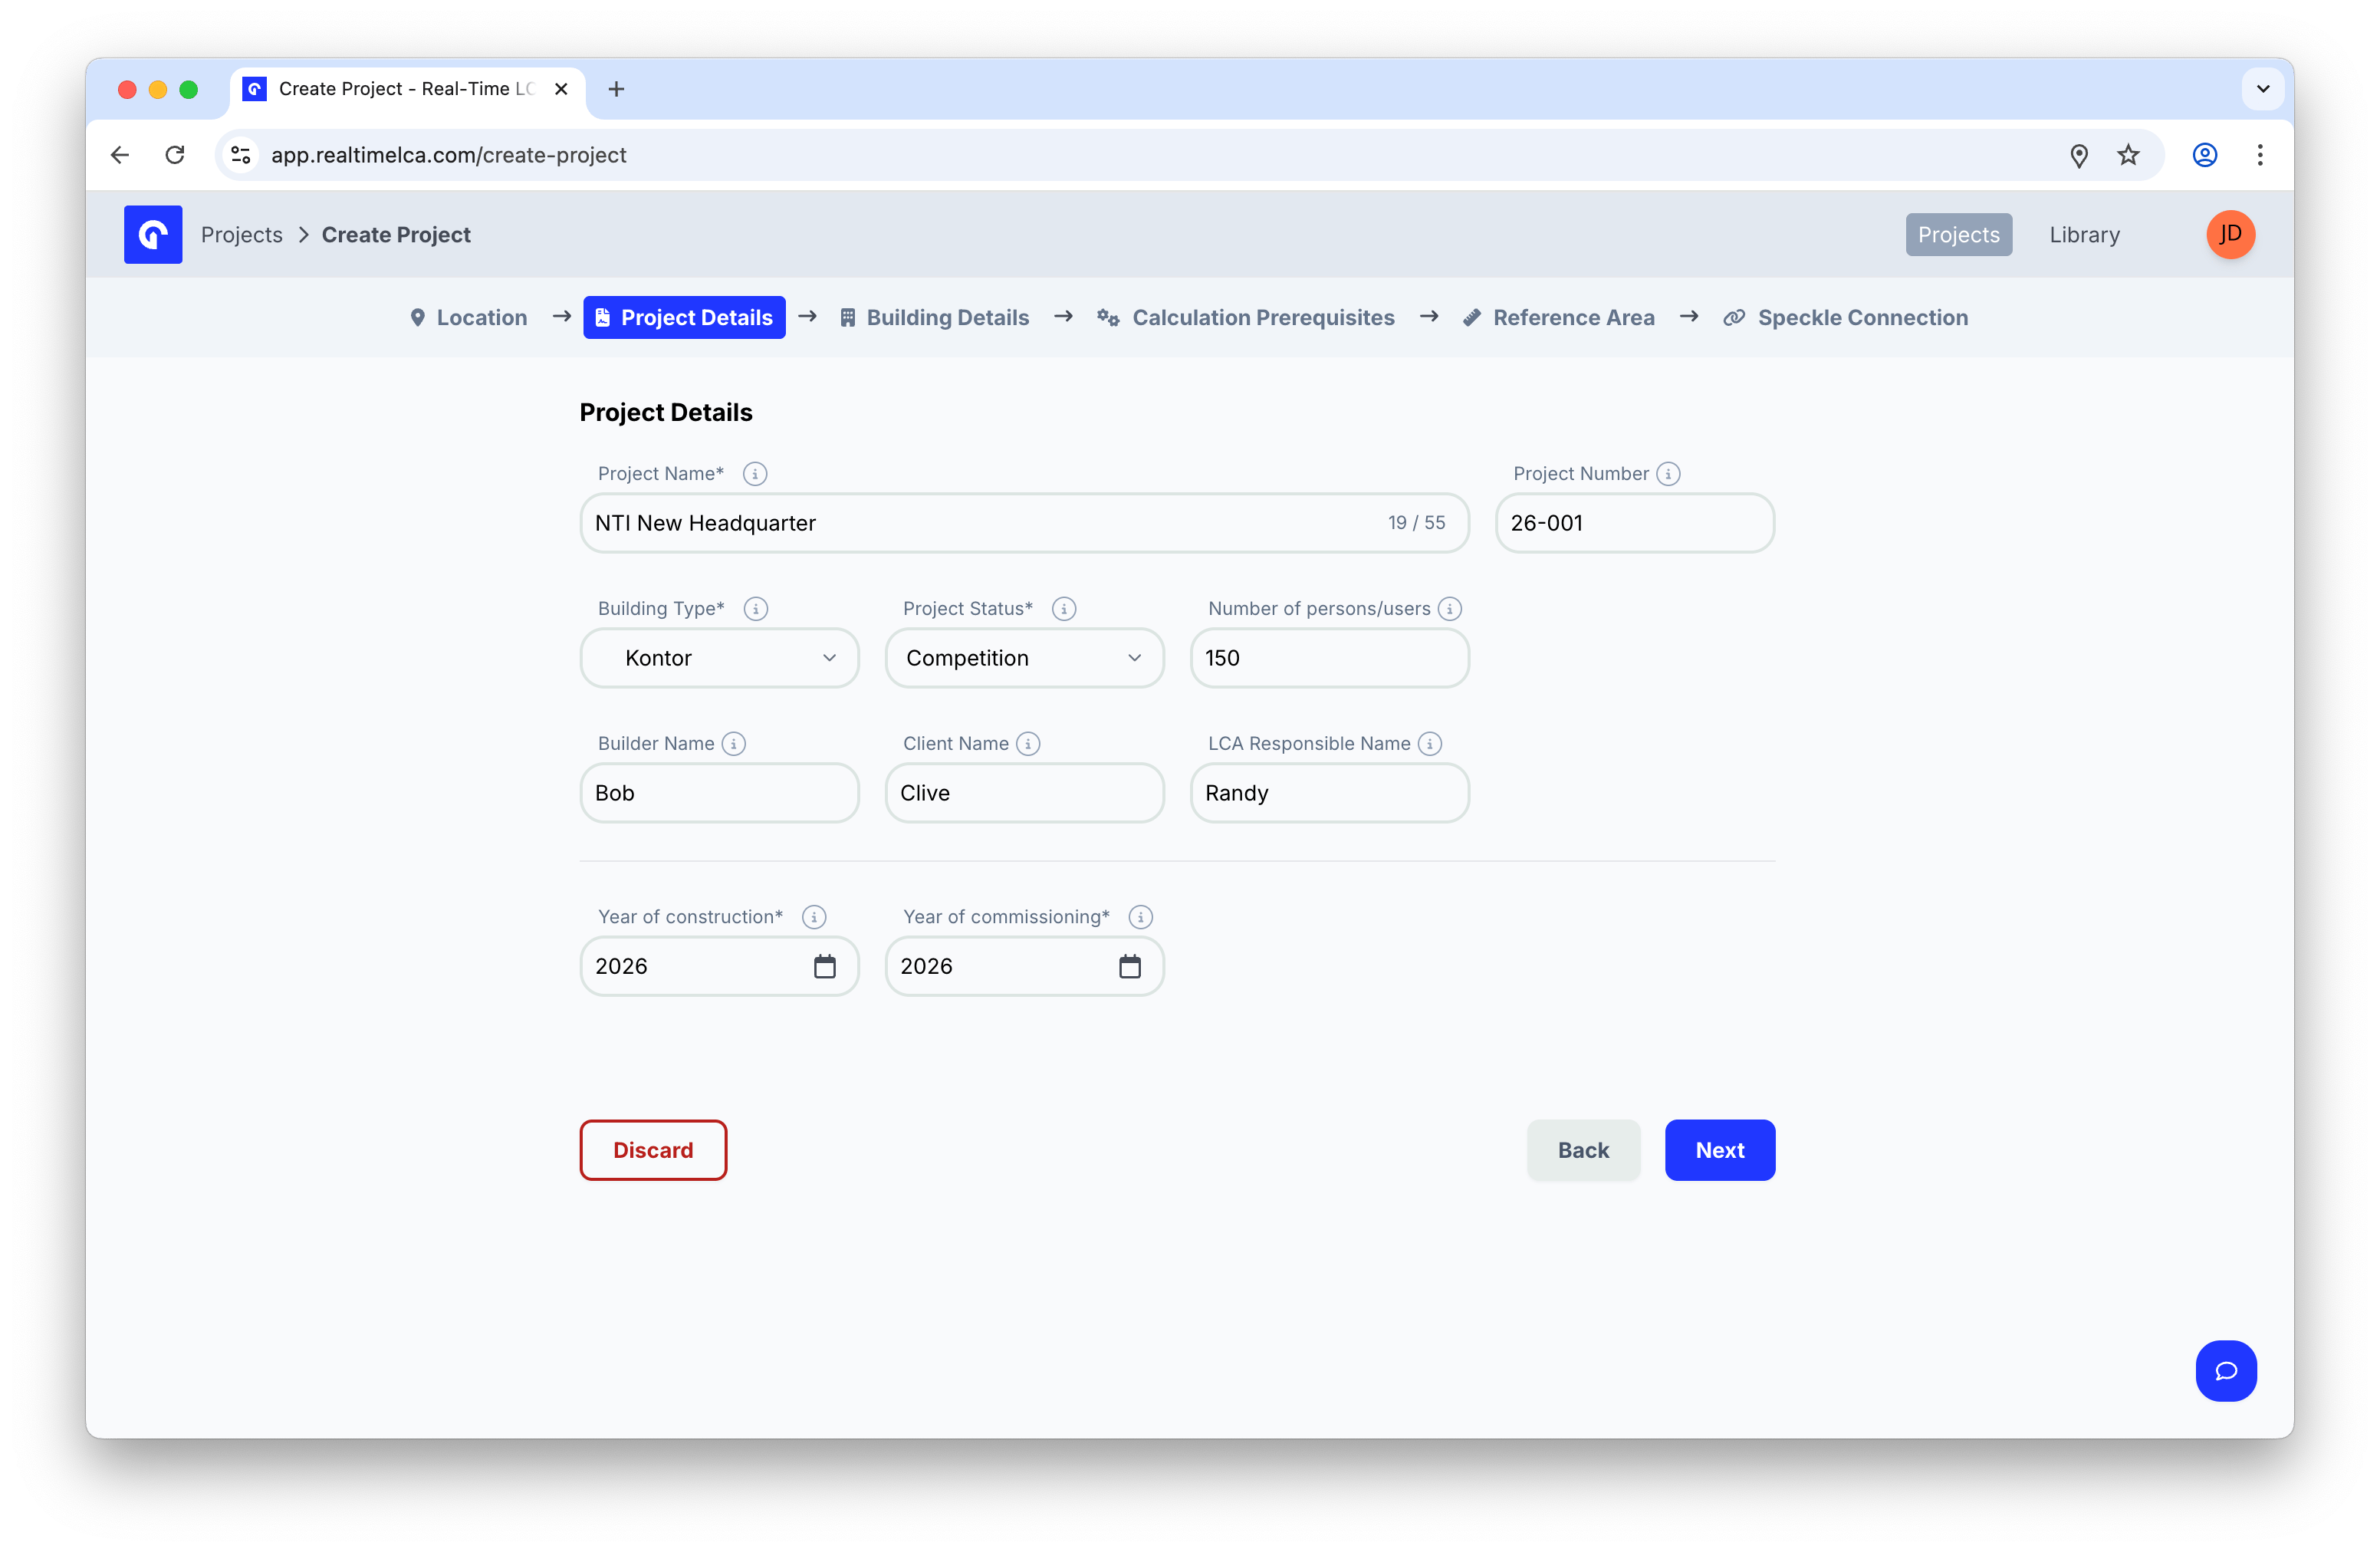Image resolution: width=2380 pixels, height=1552 pixels.
Task: Open the Library nav link
Action: 2084,235
